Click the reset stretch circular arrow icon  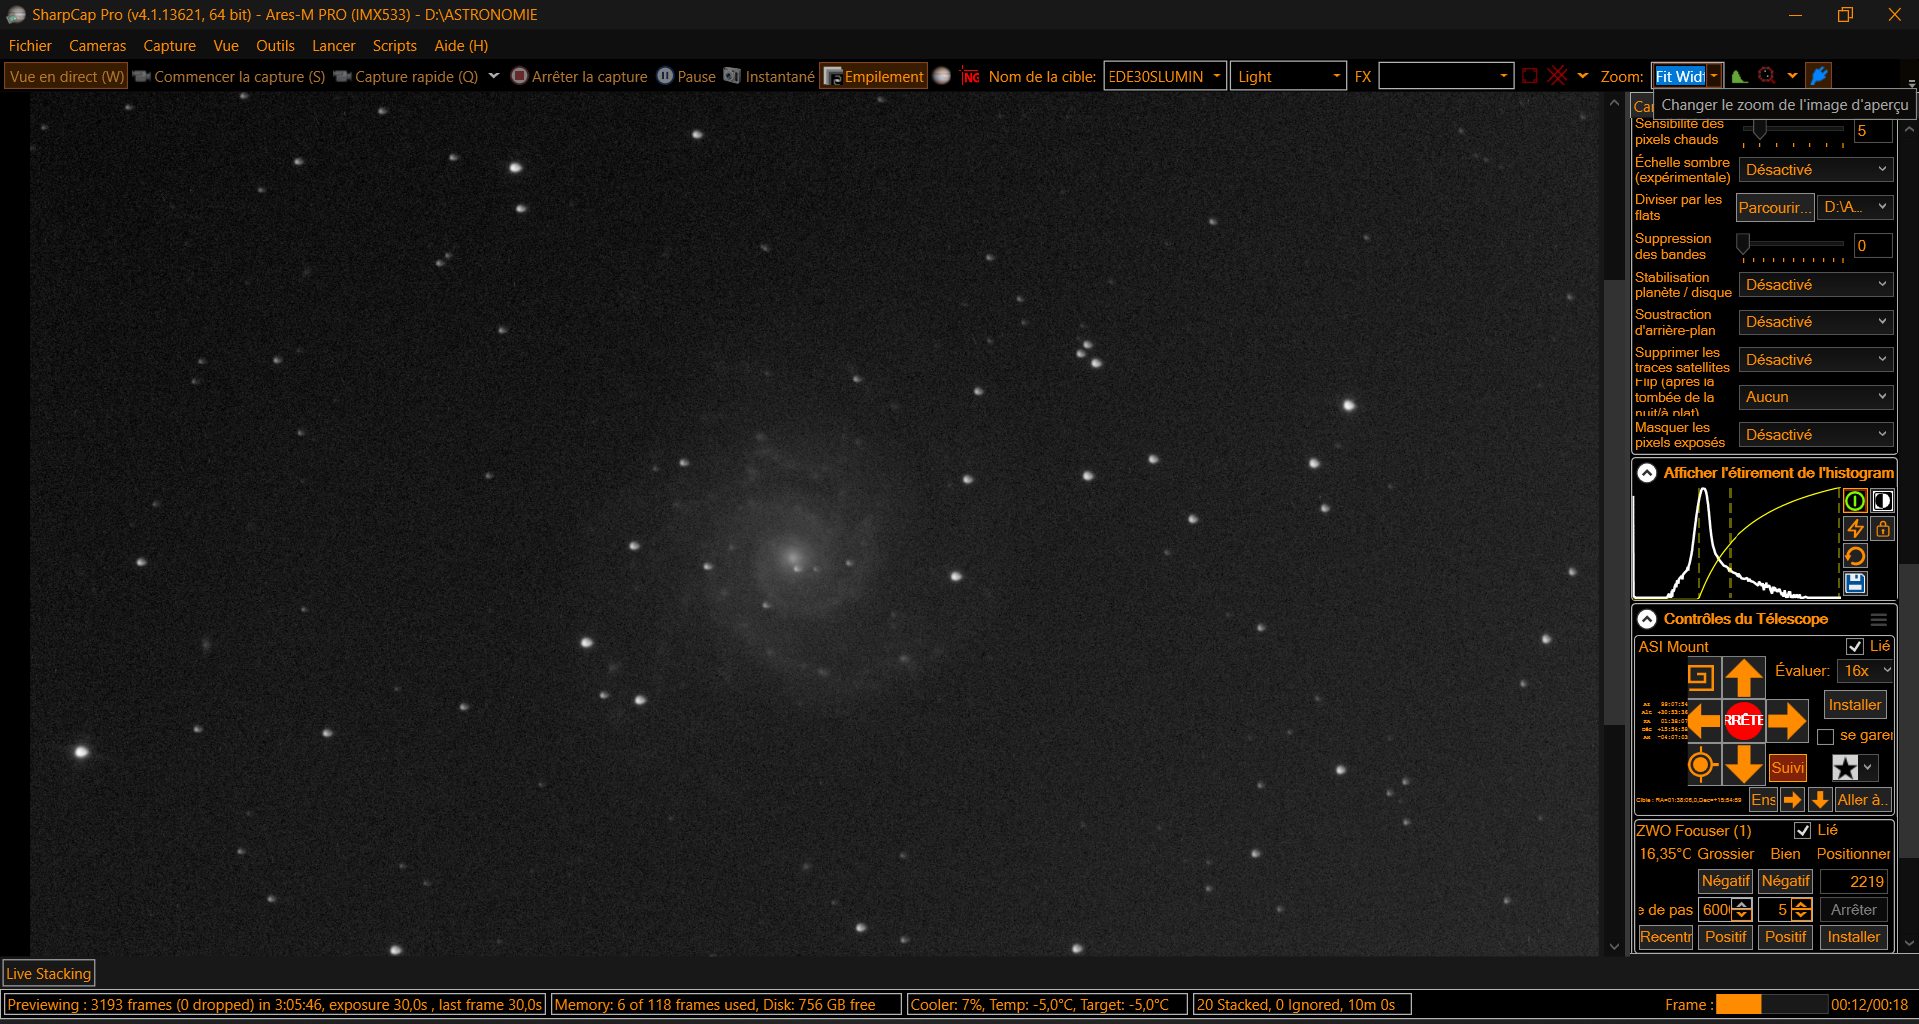click(1855, 556)
